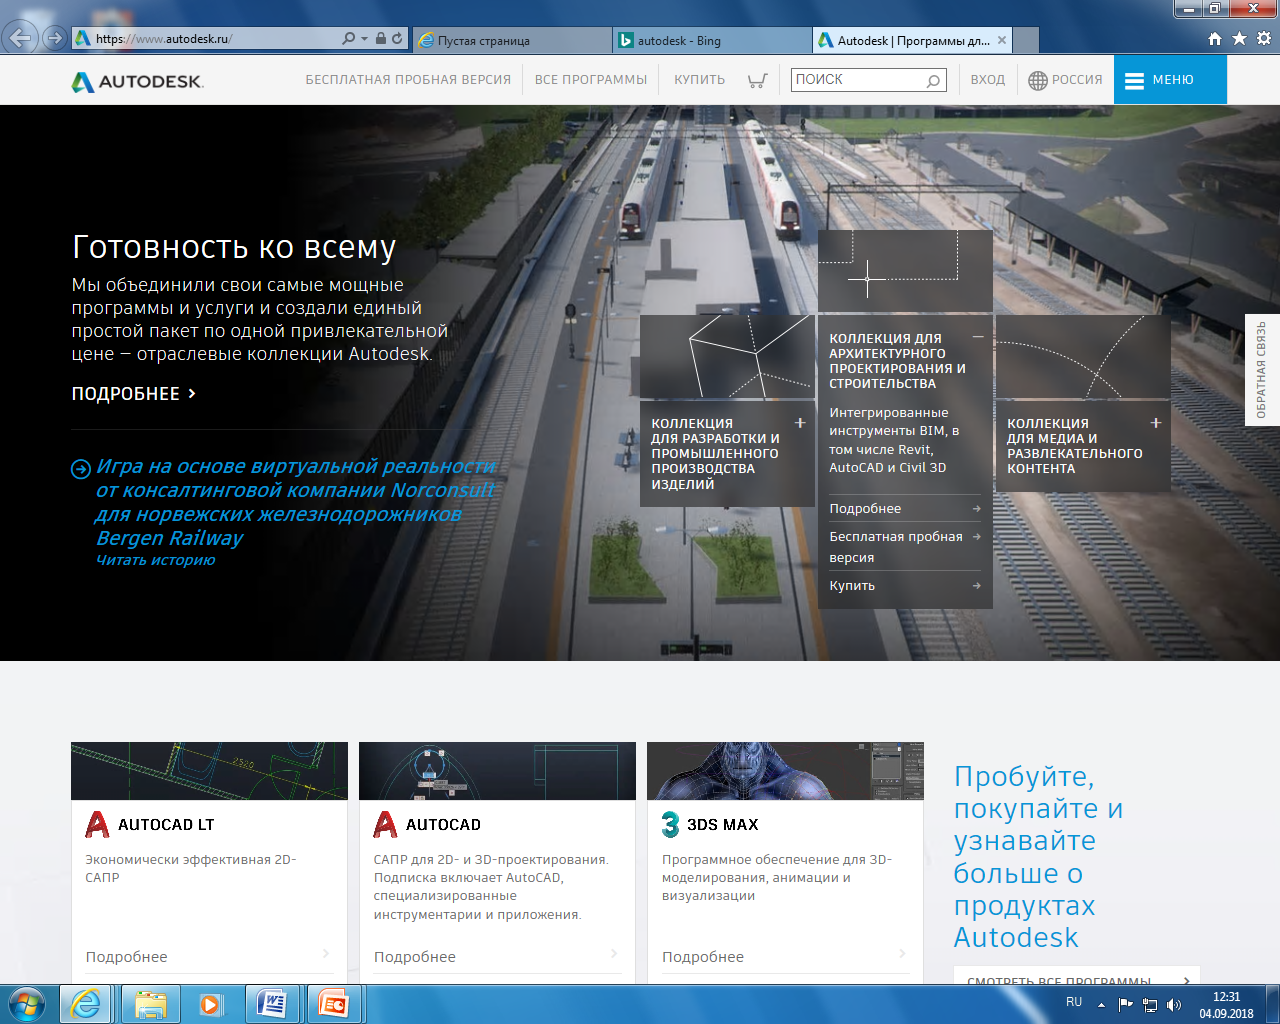The image size is (1280, 1024).
Task: Click the AutoCAD LT red A icon
Action: point(97,825)
